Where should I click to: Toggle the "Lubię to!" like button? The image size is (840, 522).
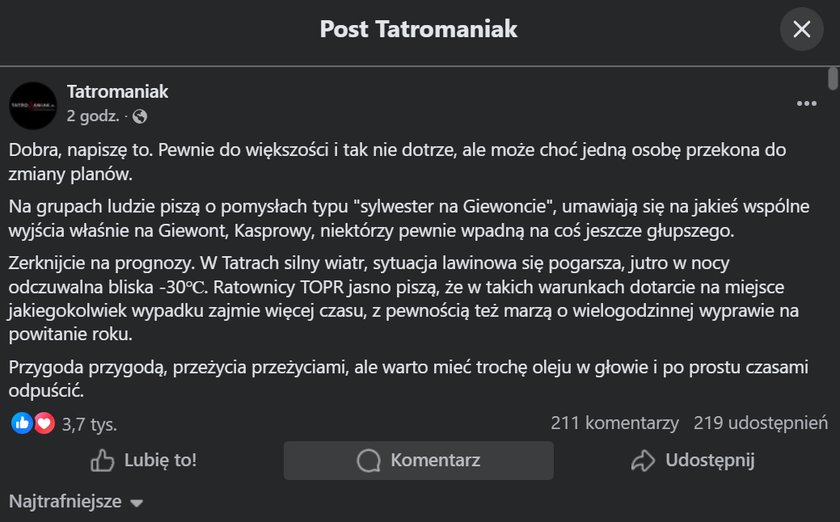pos(144,460)
